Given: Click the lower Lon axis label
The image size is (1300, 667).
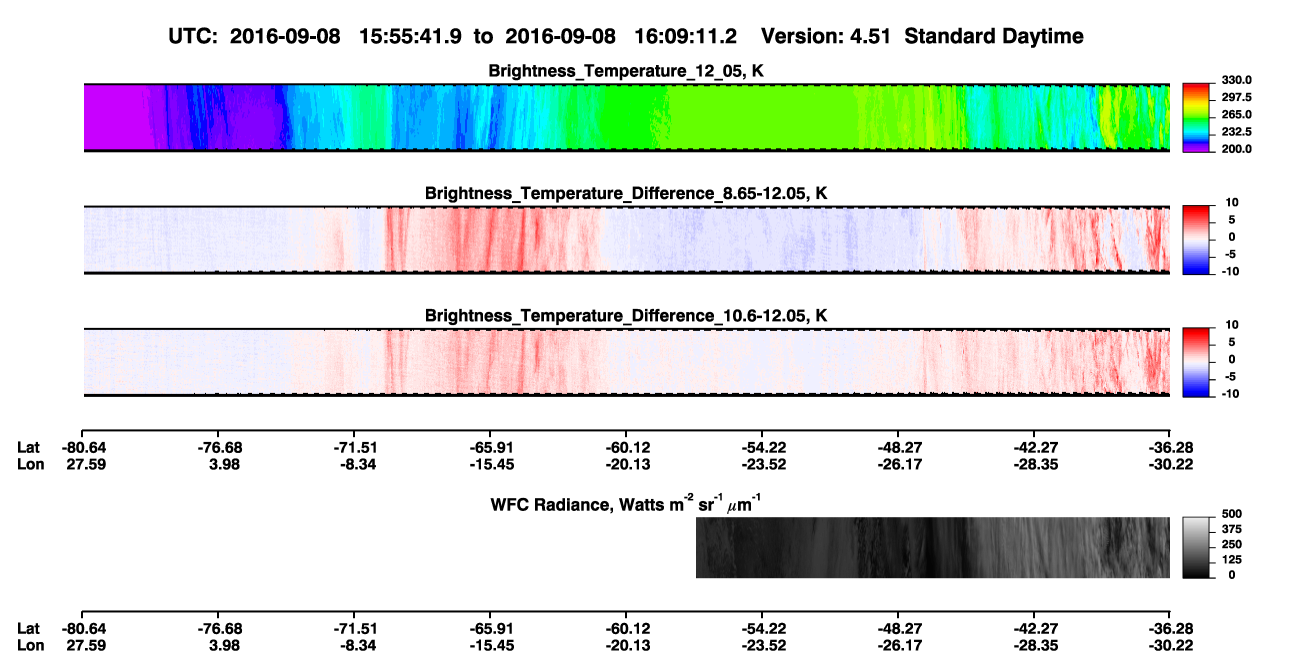Looking at the screenshot, I should tap(30, 645).
